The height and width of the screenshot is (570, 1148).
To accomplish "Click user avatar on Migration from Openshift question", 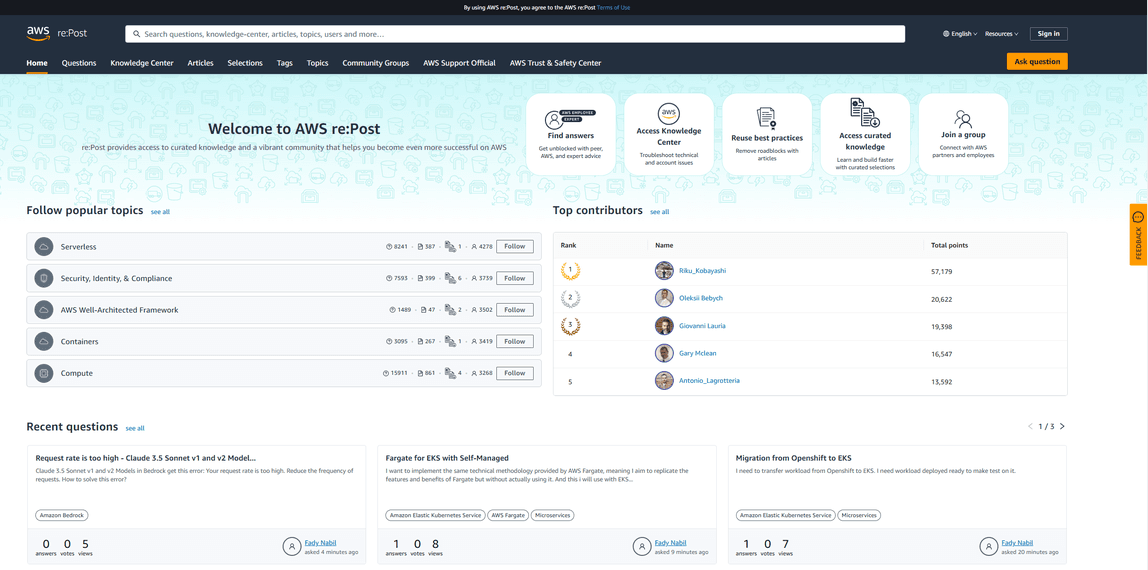I will (989, 546).
